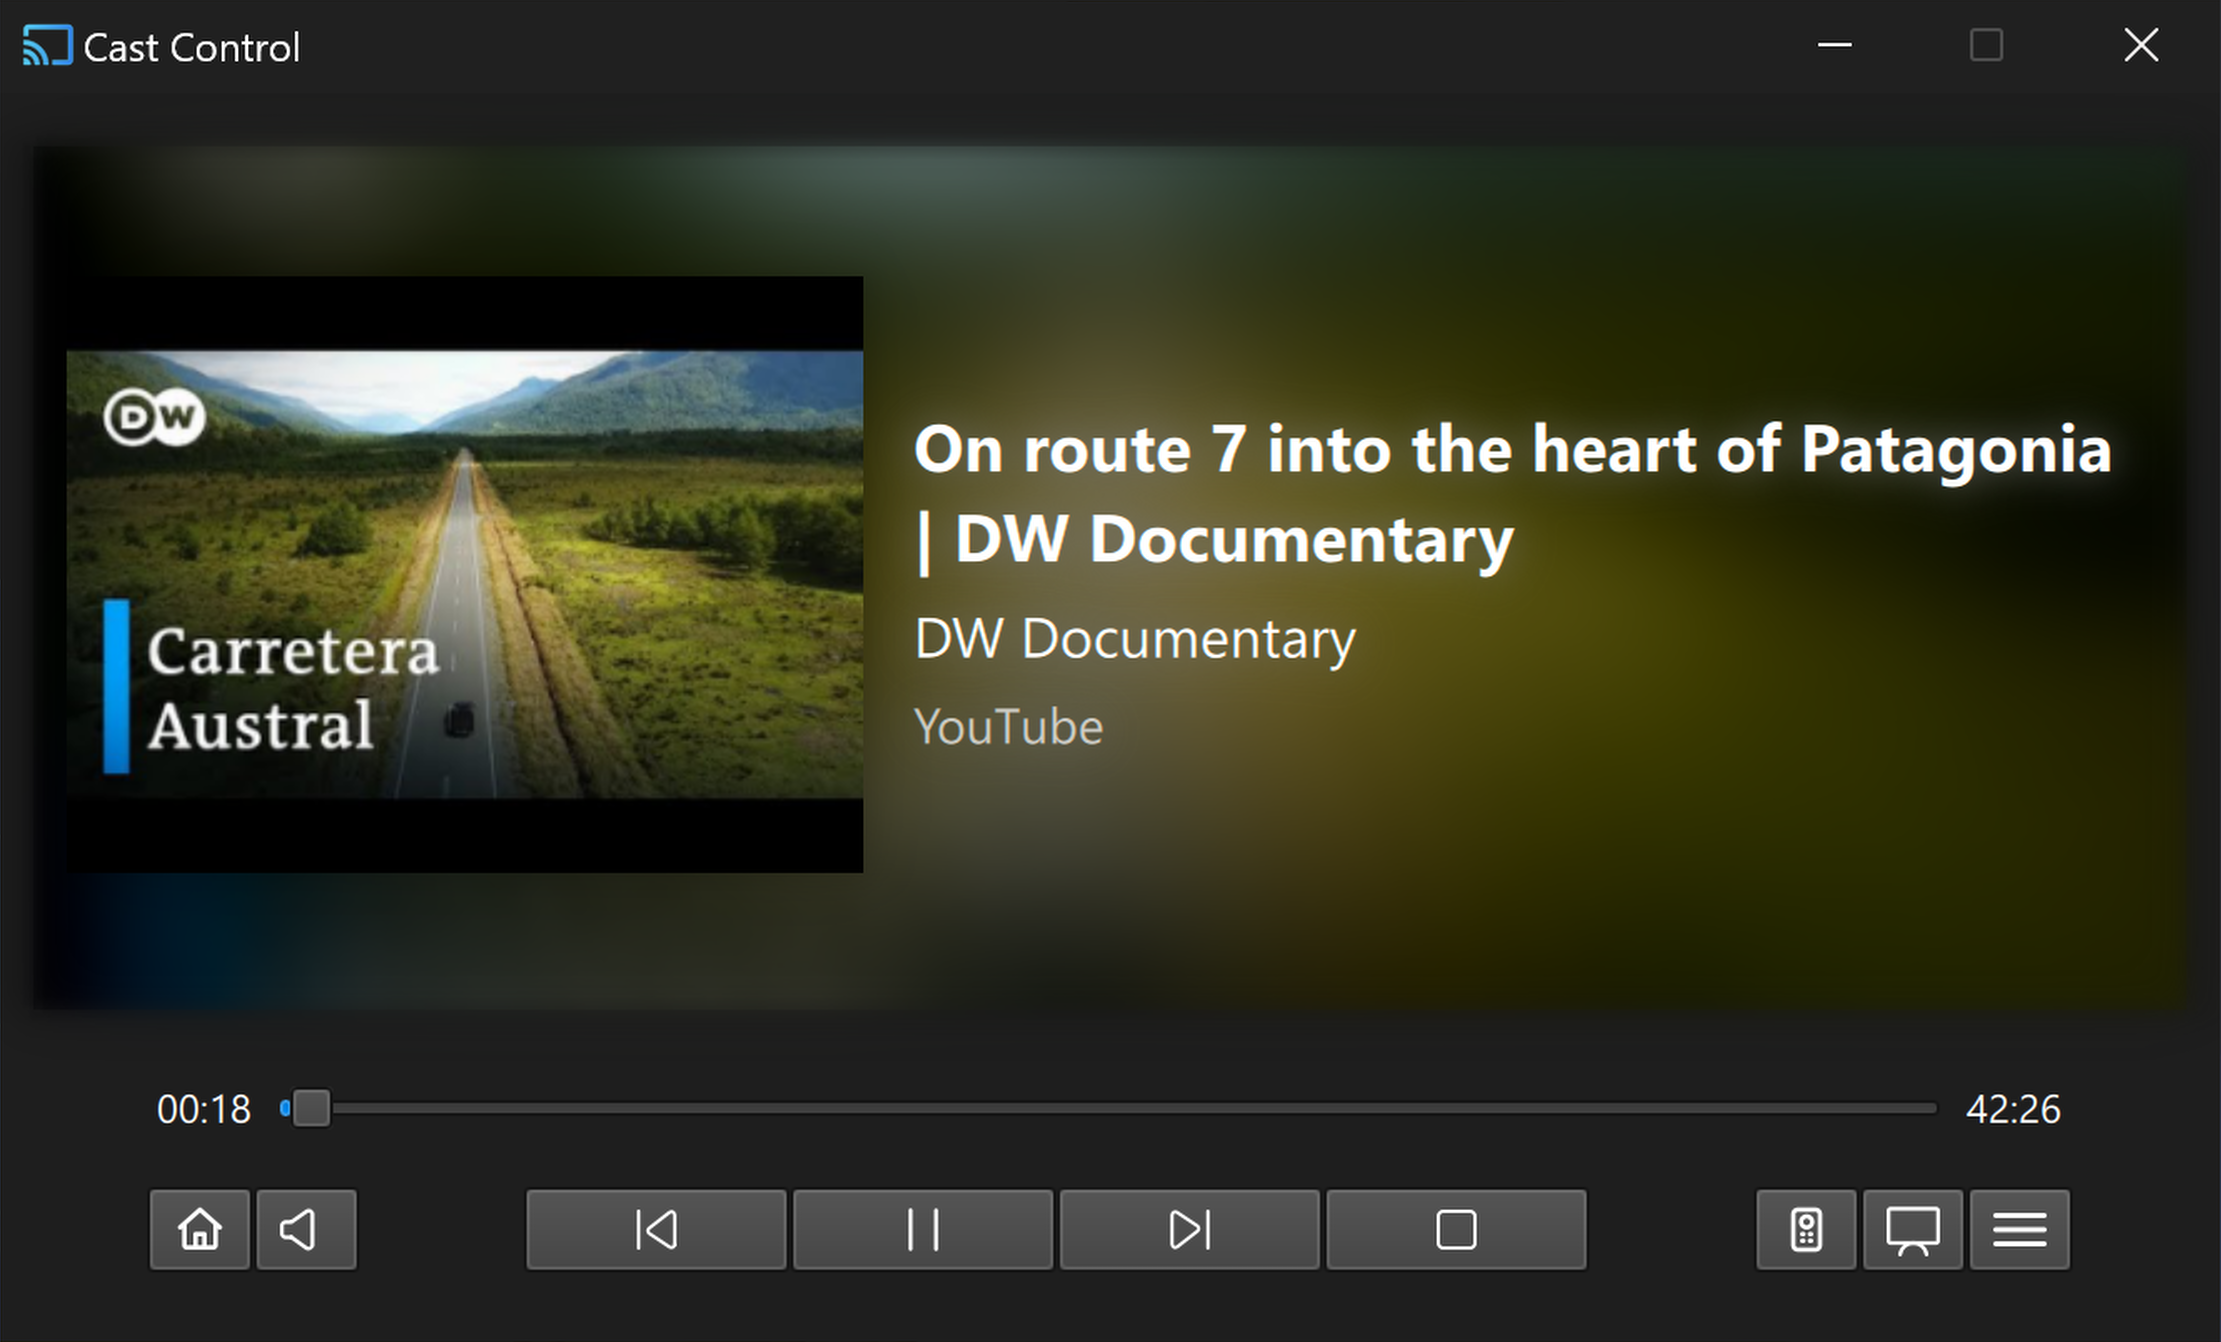Click the DW Documentary channel name
Viewport: 2221px width, 1342px height.
click(x=1135, y=638)
